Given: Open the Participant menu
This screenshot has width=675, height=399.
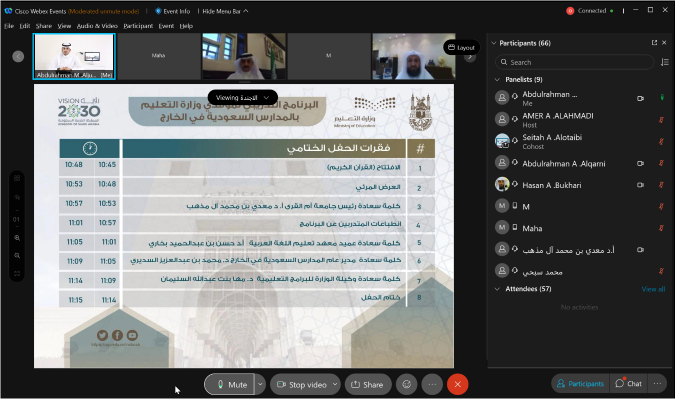Looking at the screenshot, I should (138, 26).
